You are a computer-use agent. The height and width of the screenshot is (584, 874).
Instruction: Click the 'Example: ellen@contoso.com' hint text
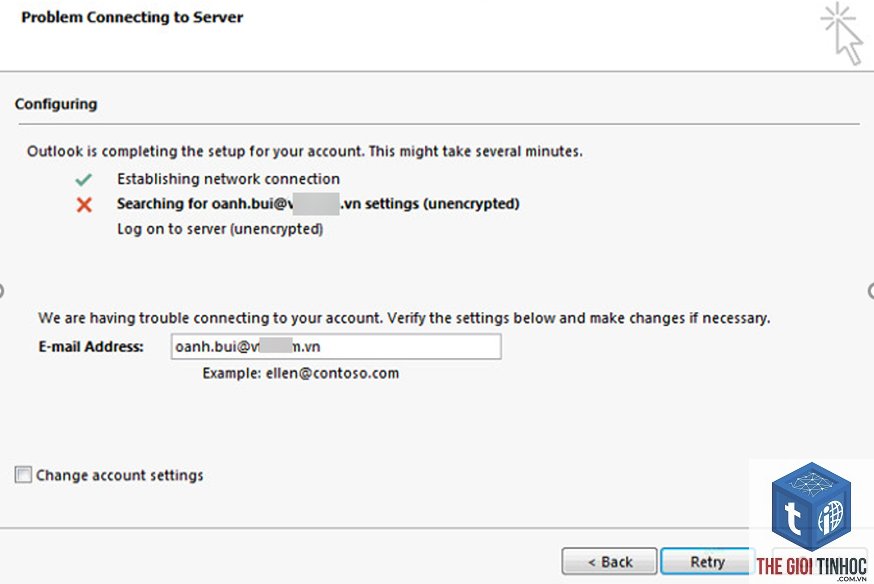coord(301,373)
